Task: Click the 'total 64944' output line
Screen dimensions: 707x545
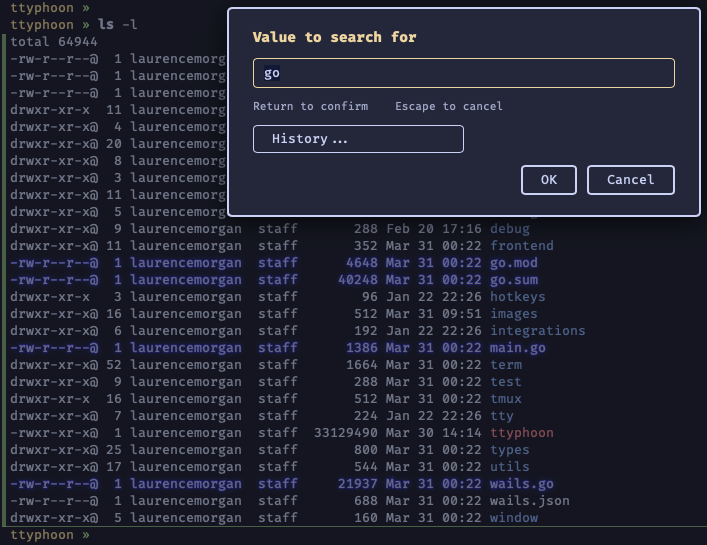Action: click(54, 42)
